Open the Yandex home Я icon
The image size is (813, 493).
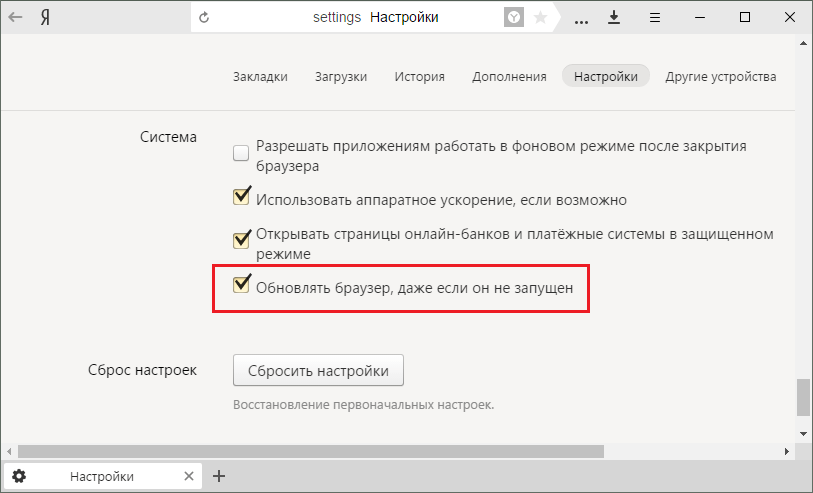click(x=45, y=17)
